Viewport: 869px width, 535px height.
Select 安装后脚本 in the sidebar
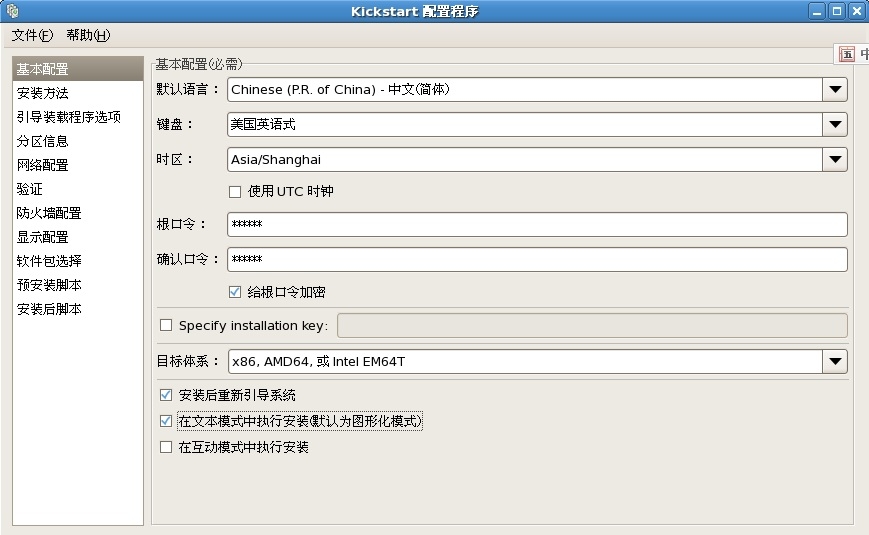click(x=78, y=309)
